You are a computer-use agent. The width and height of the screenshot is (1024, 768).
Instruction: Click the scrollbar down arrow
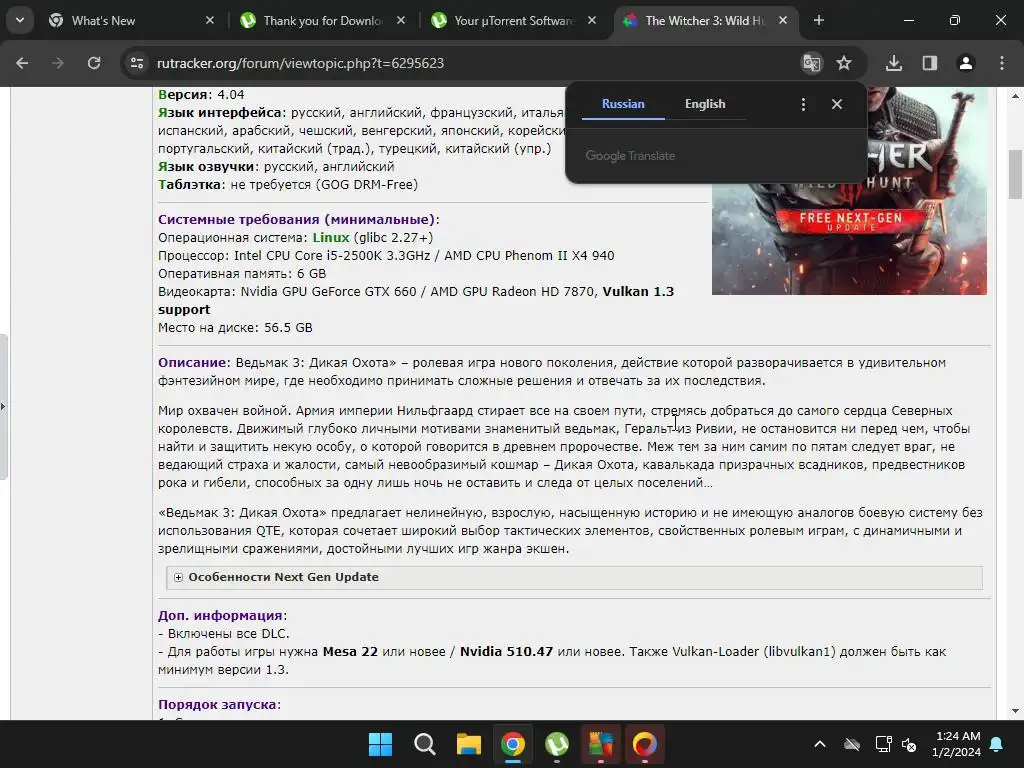coord(1015,711)
